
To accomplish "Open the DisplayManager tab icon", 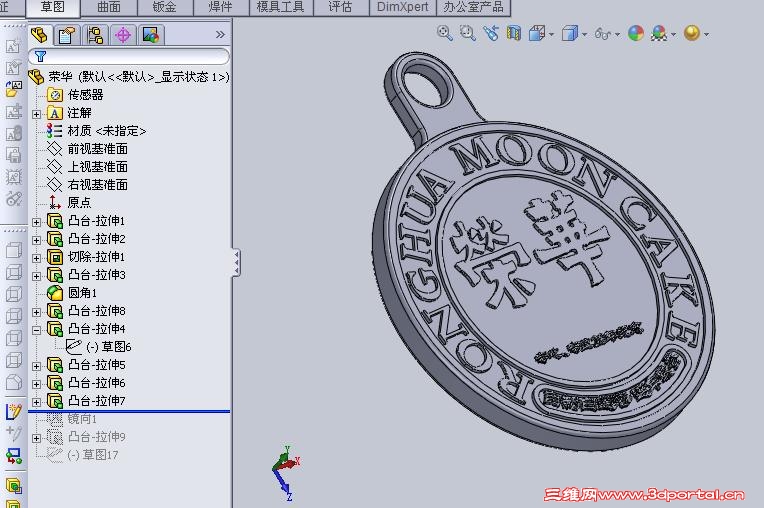I will [x=151, y=35].
